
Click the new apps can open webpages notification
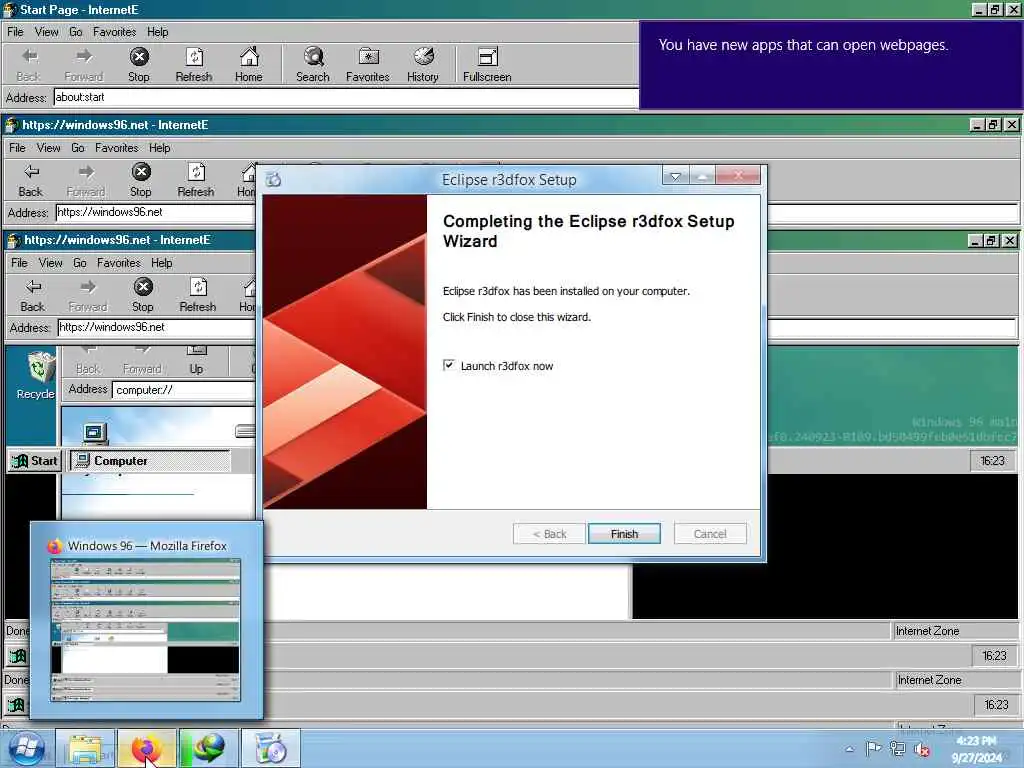831,65
